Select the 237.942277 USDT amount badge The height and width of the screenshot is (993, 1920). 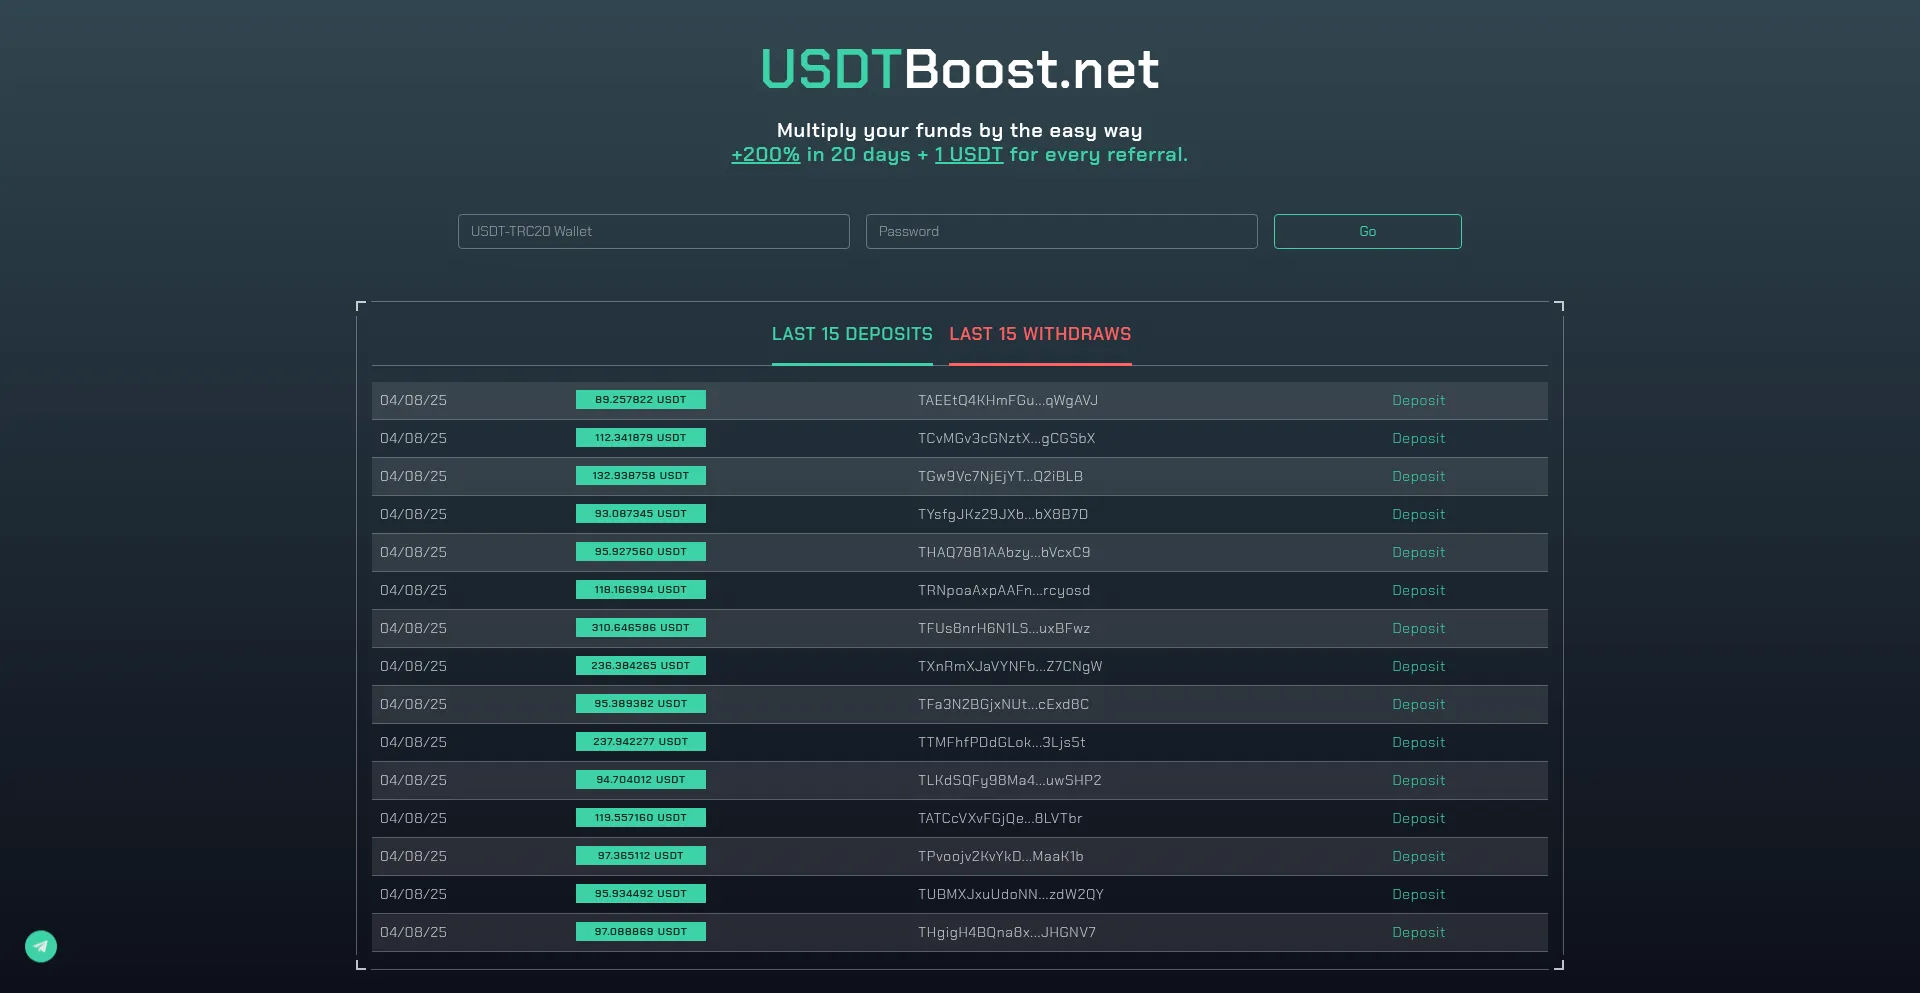tap(641, 742)
